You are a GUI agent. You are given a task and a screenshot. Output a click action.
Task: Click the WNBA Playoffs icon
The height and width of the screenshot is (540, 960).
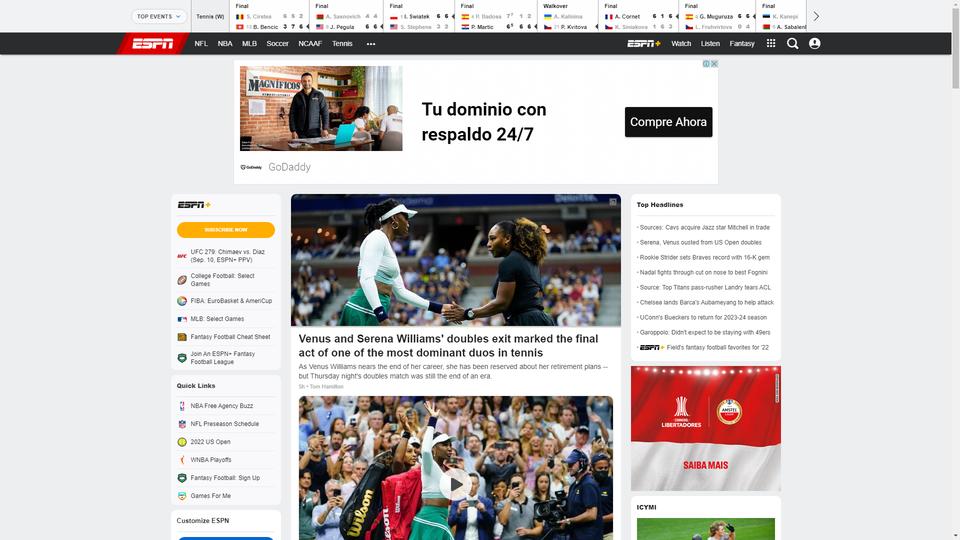182,460
